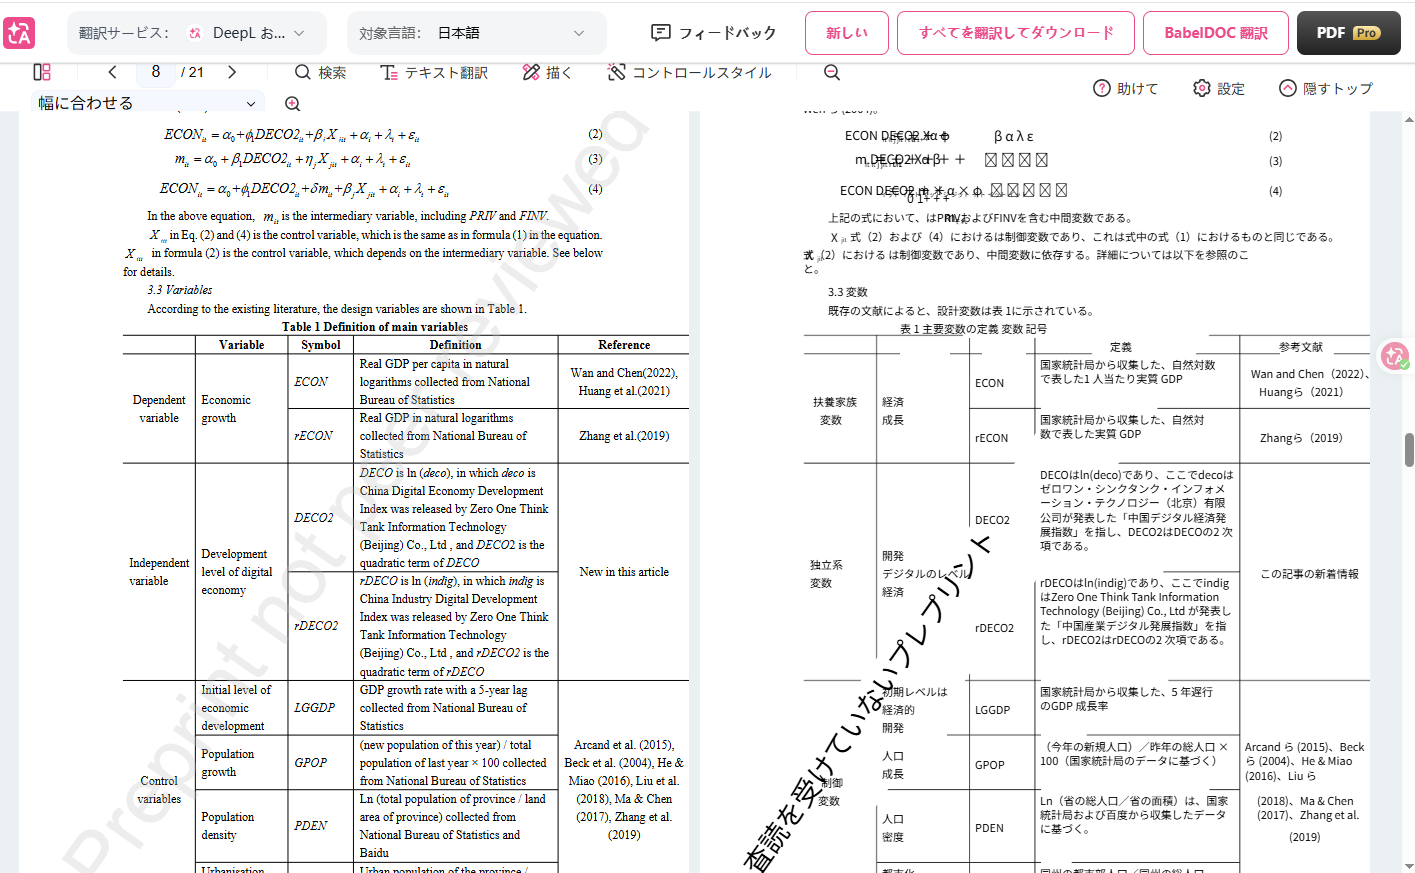Activate the テキスト翻訳 text translation tool

(434, 72)
